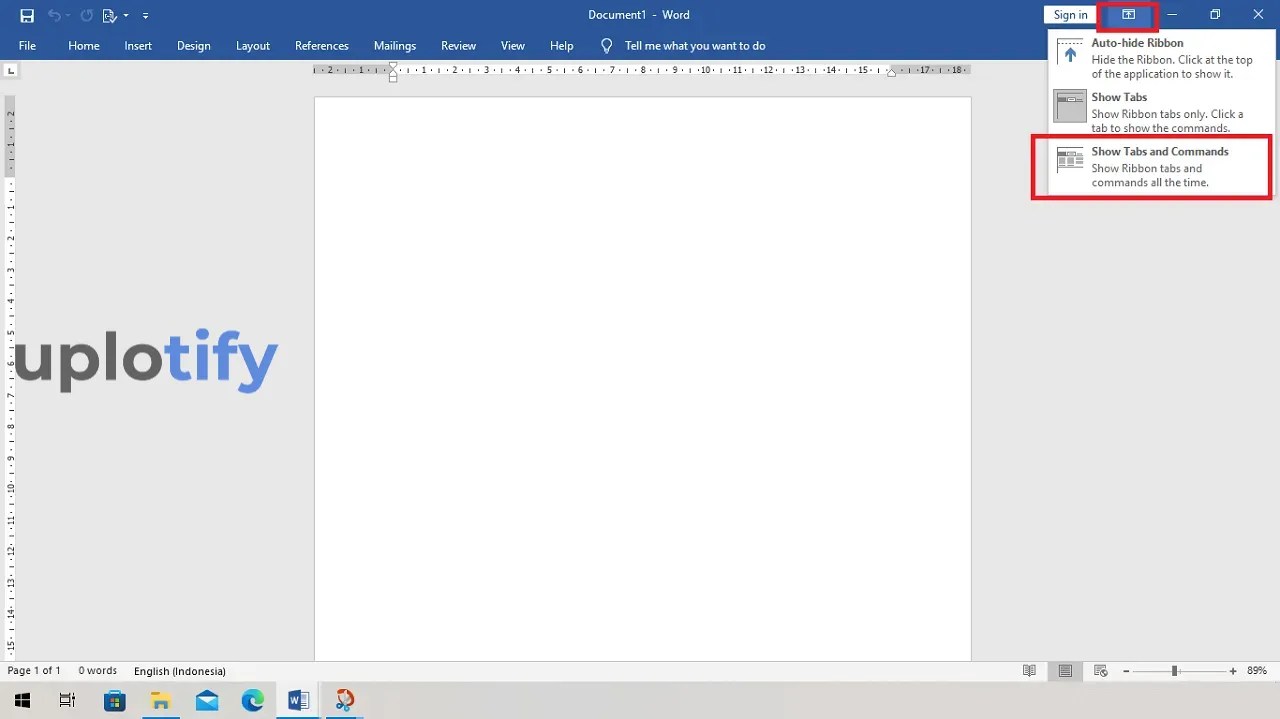Screen dimensions: 1280x719
Task: Click English (Indonesia) language indicator
Action: (179, 671)
